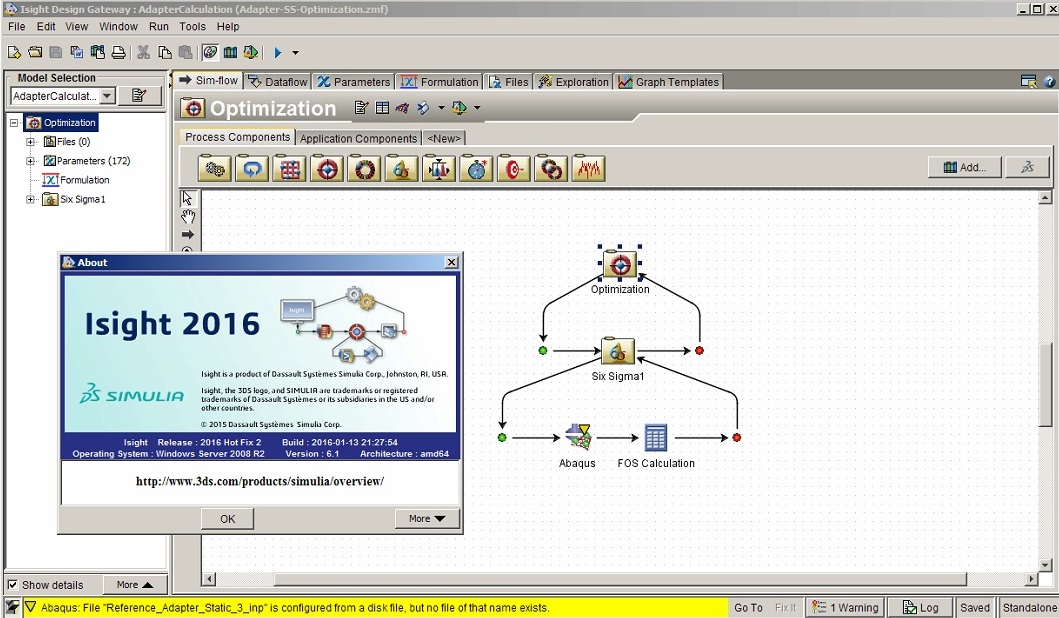Click the Cut scissors icon

point(143,52)
